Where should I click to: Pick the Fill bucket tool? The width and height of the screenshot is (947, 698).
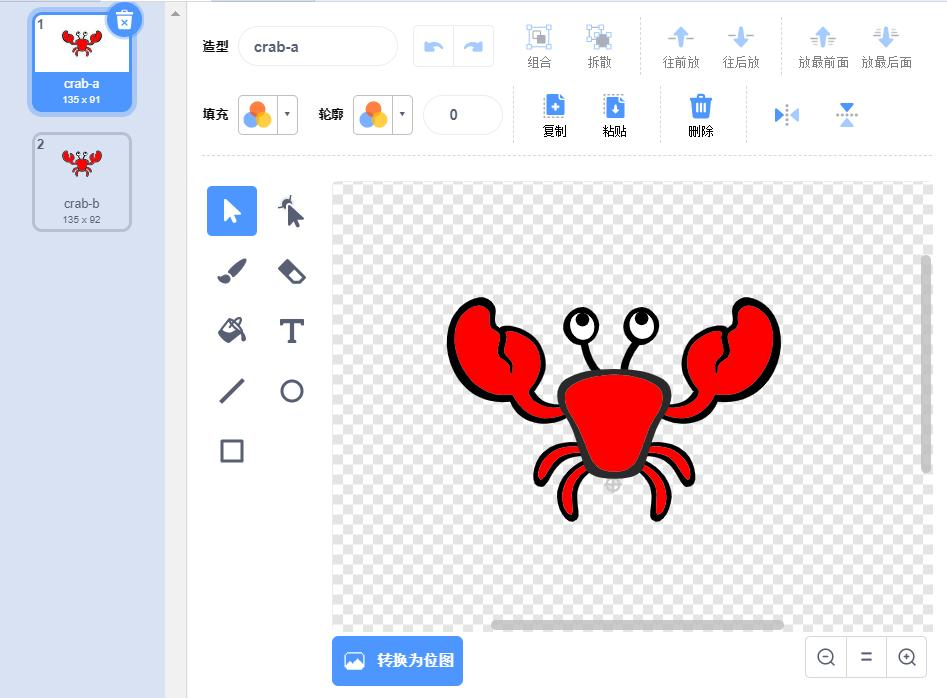[x=232, y=331]
